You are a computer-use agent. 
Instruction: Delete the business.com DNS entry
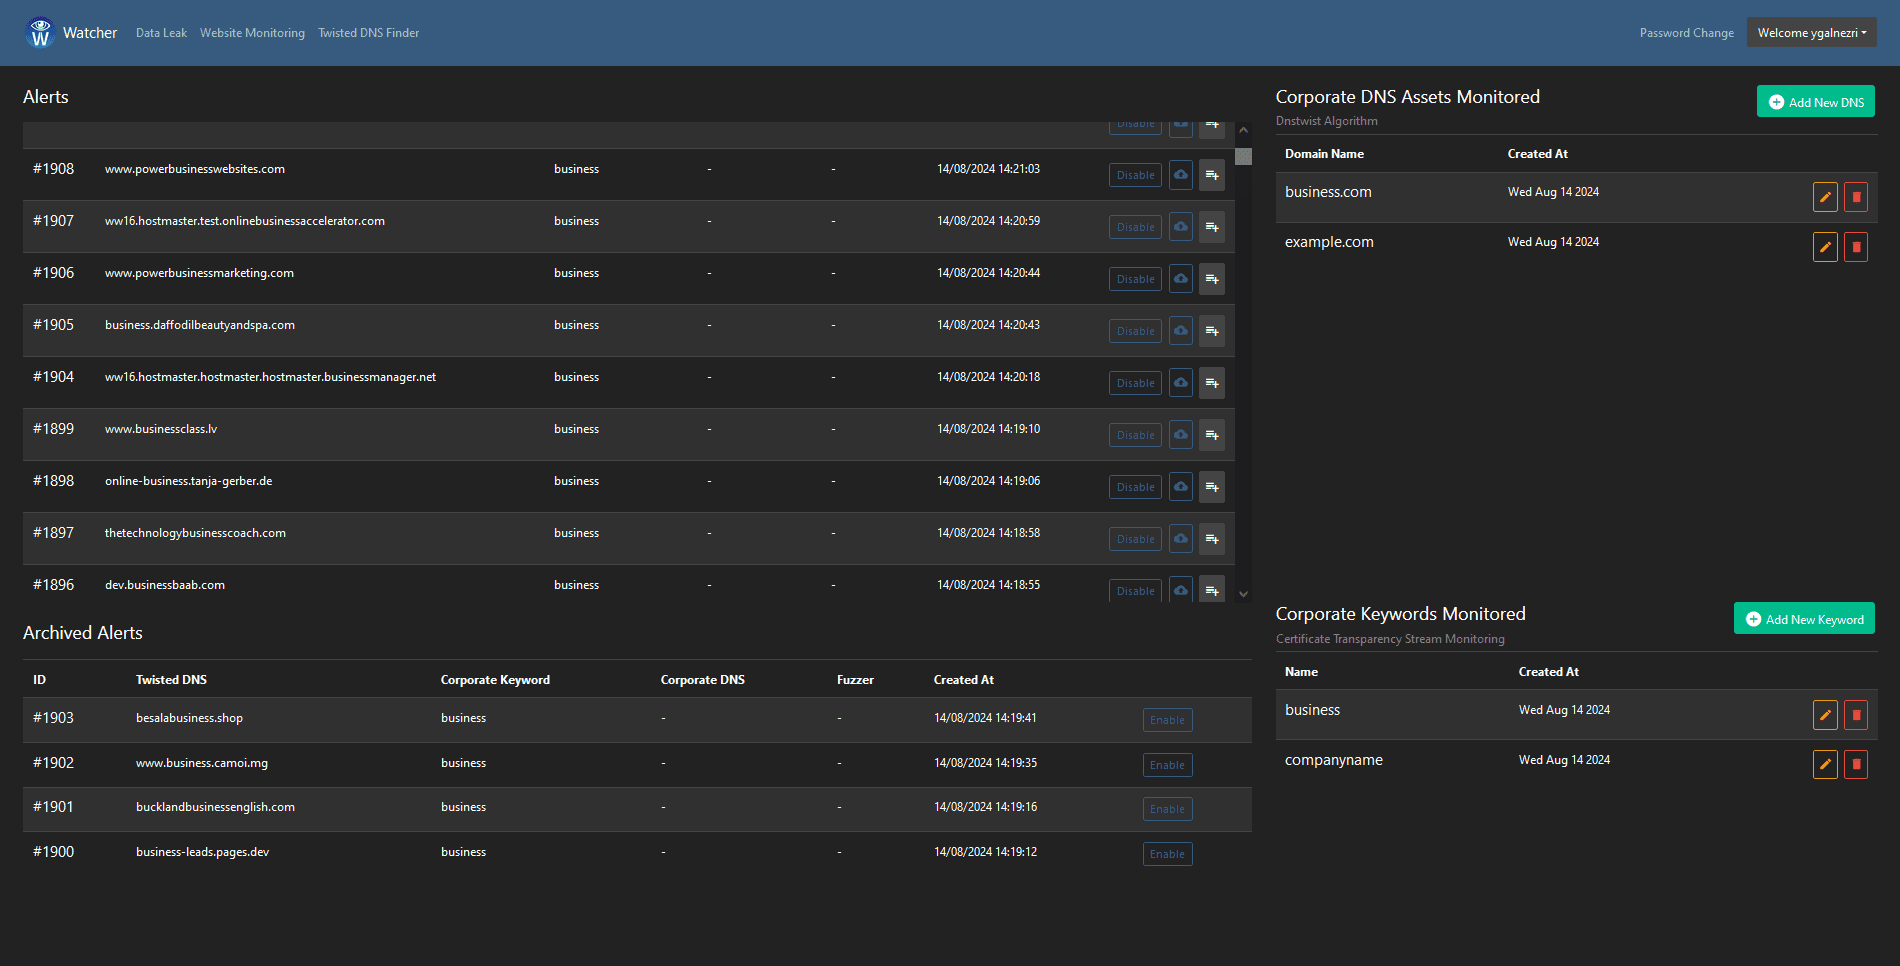click(x=1856, y=197)
